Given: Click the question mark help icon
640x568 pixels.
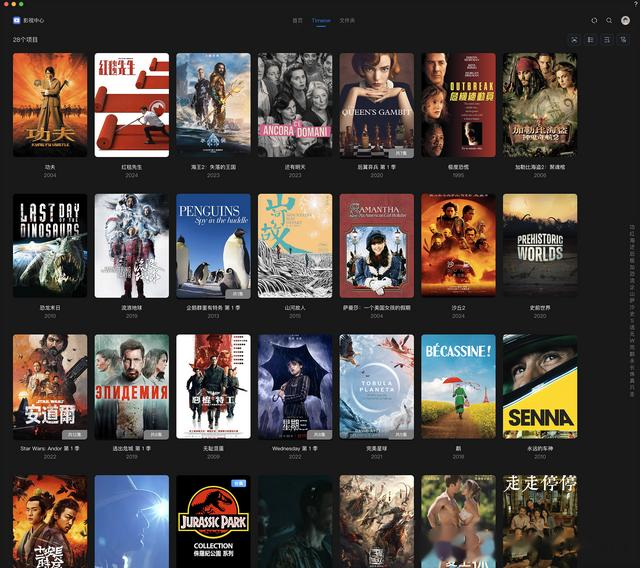Looking at the screenshot, I should [636, 2].
